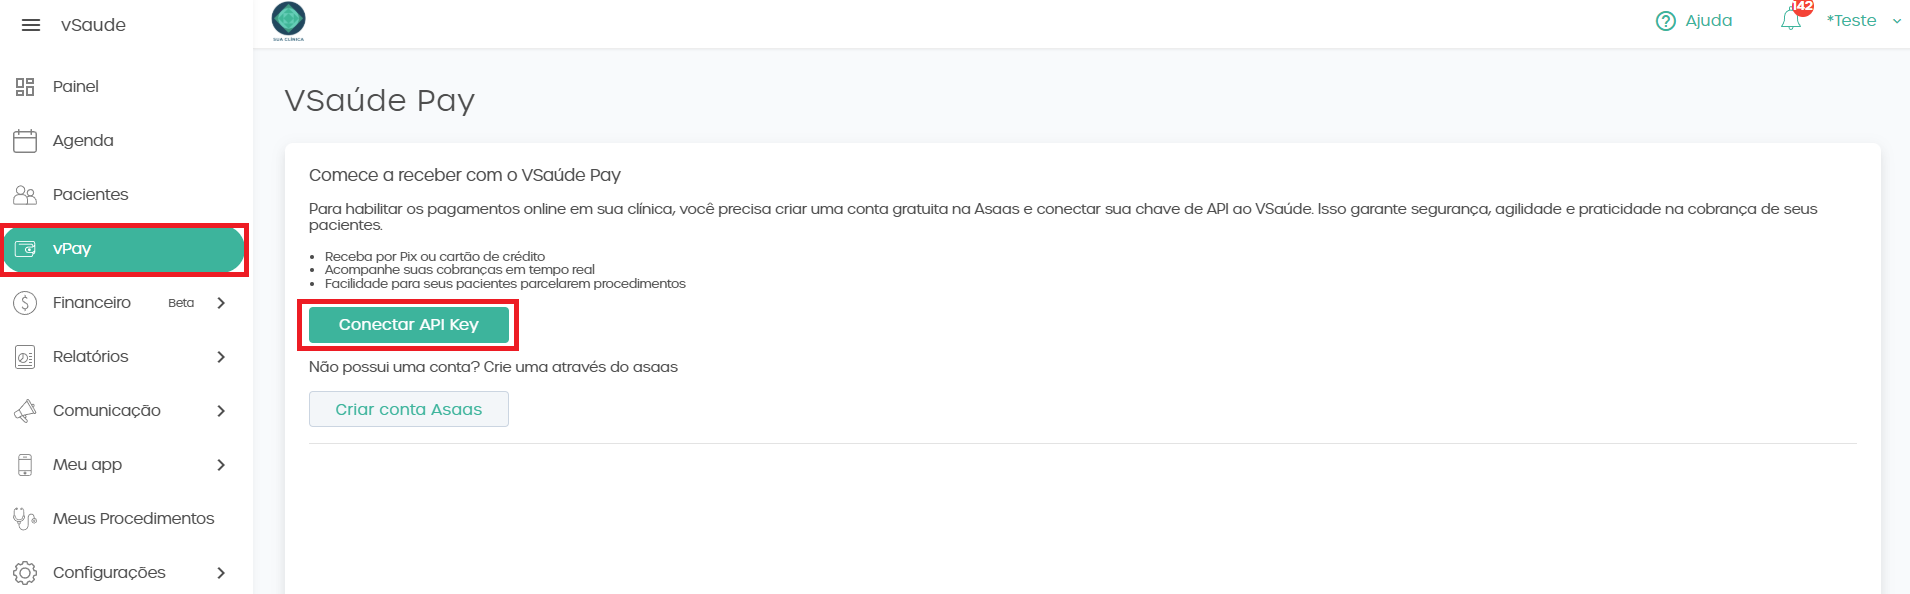Click the Meus Procedimentos stethoscope icon
The image size is (1910, 594).
click(x=25, y=519)
